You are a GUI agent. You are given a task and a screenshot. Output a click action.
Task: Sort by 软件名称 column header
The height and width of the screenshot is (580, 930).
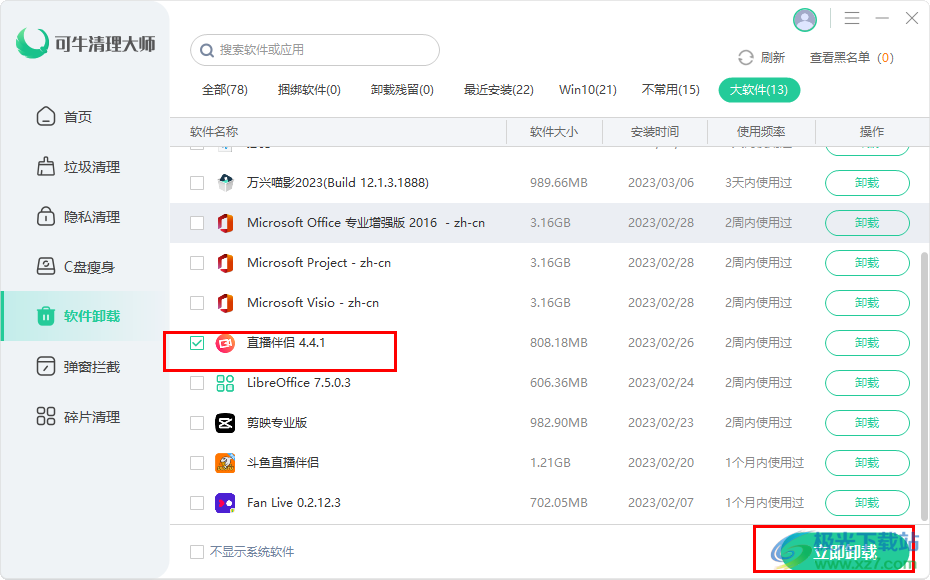pos(338,132)
